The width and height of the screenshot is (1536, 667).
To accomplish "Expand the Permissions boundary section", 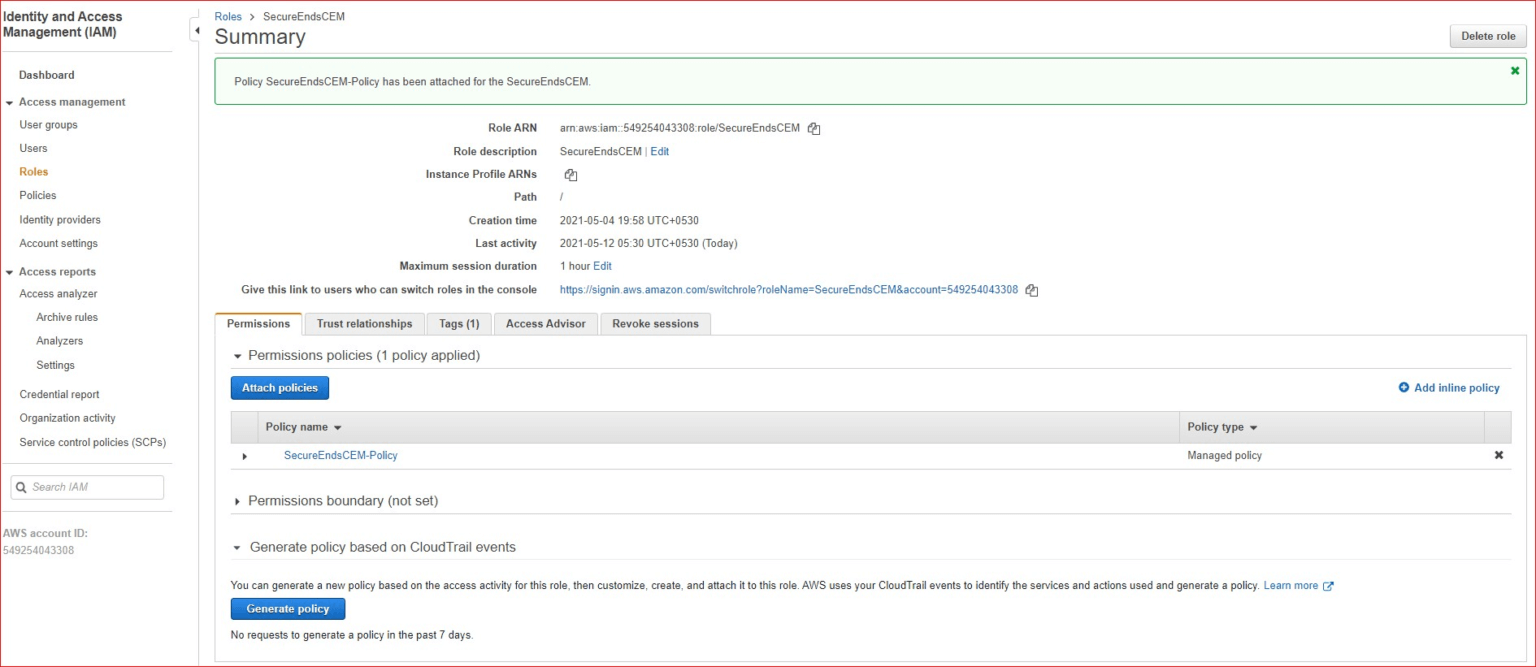I will pyautogui.click(x=237, y=500).
